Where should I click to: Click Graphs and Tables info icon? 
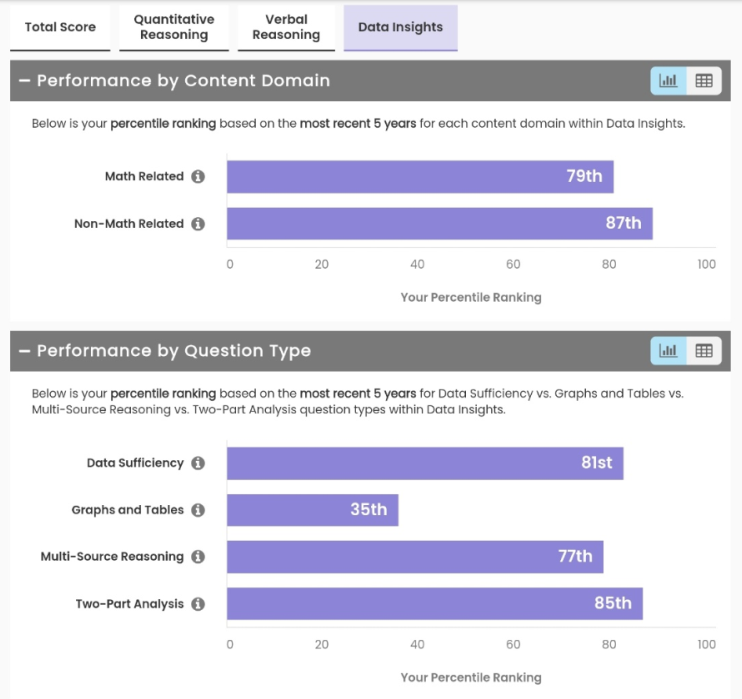coord(198,510)
